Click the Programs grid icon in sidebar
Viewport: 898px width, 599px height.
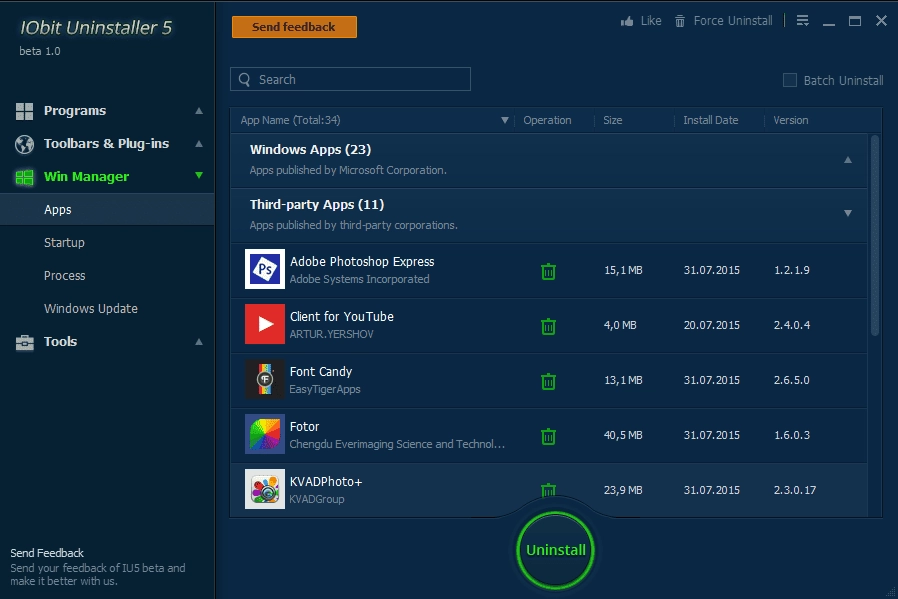pos(24,111)
